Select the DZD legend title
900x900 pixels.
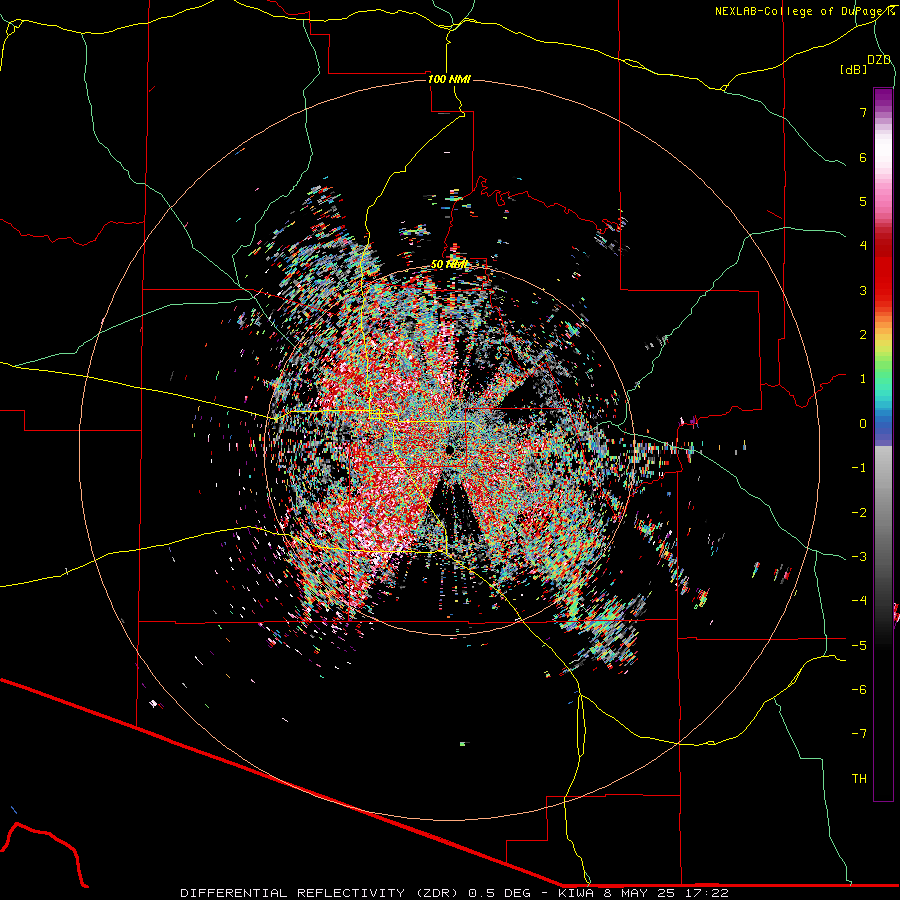(879, 60)
